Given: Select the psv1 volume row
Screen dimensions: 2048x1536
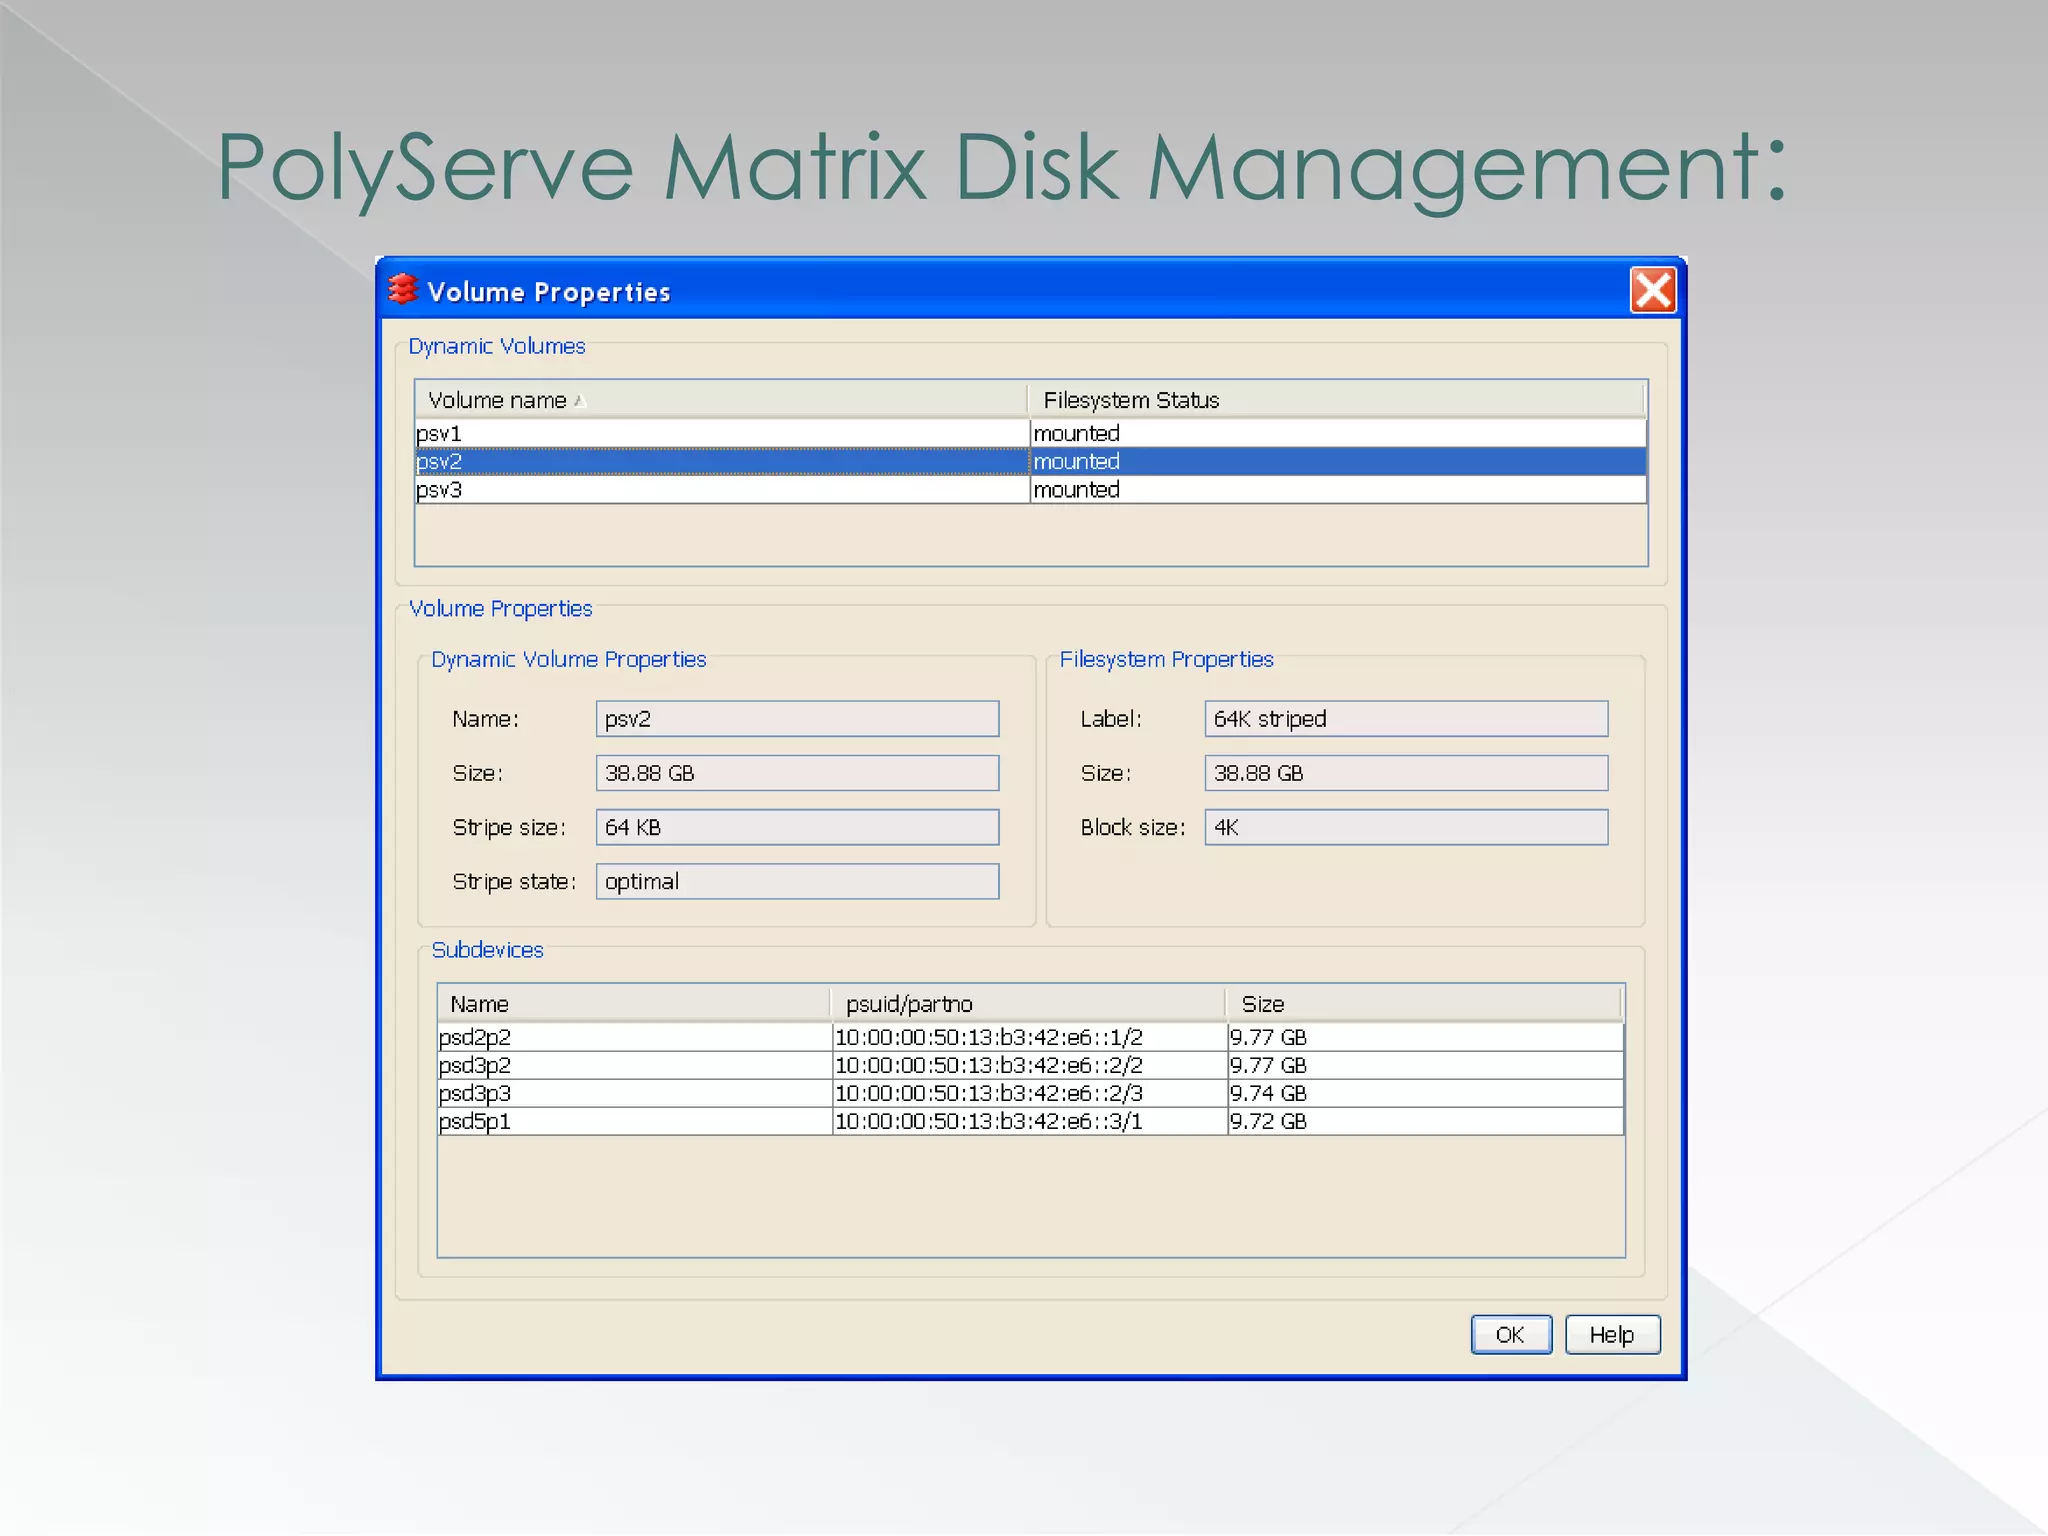Looking at the screenshot, I should (x=1030, y=433).
